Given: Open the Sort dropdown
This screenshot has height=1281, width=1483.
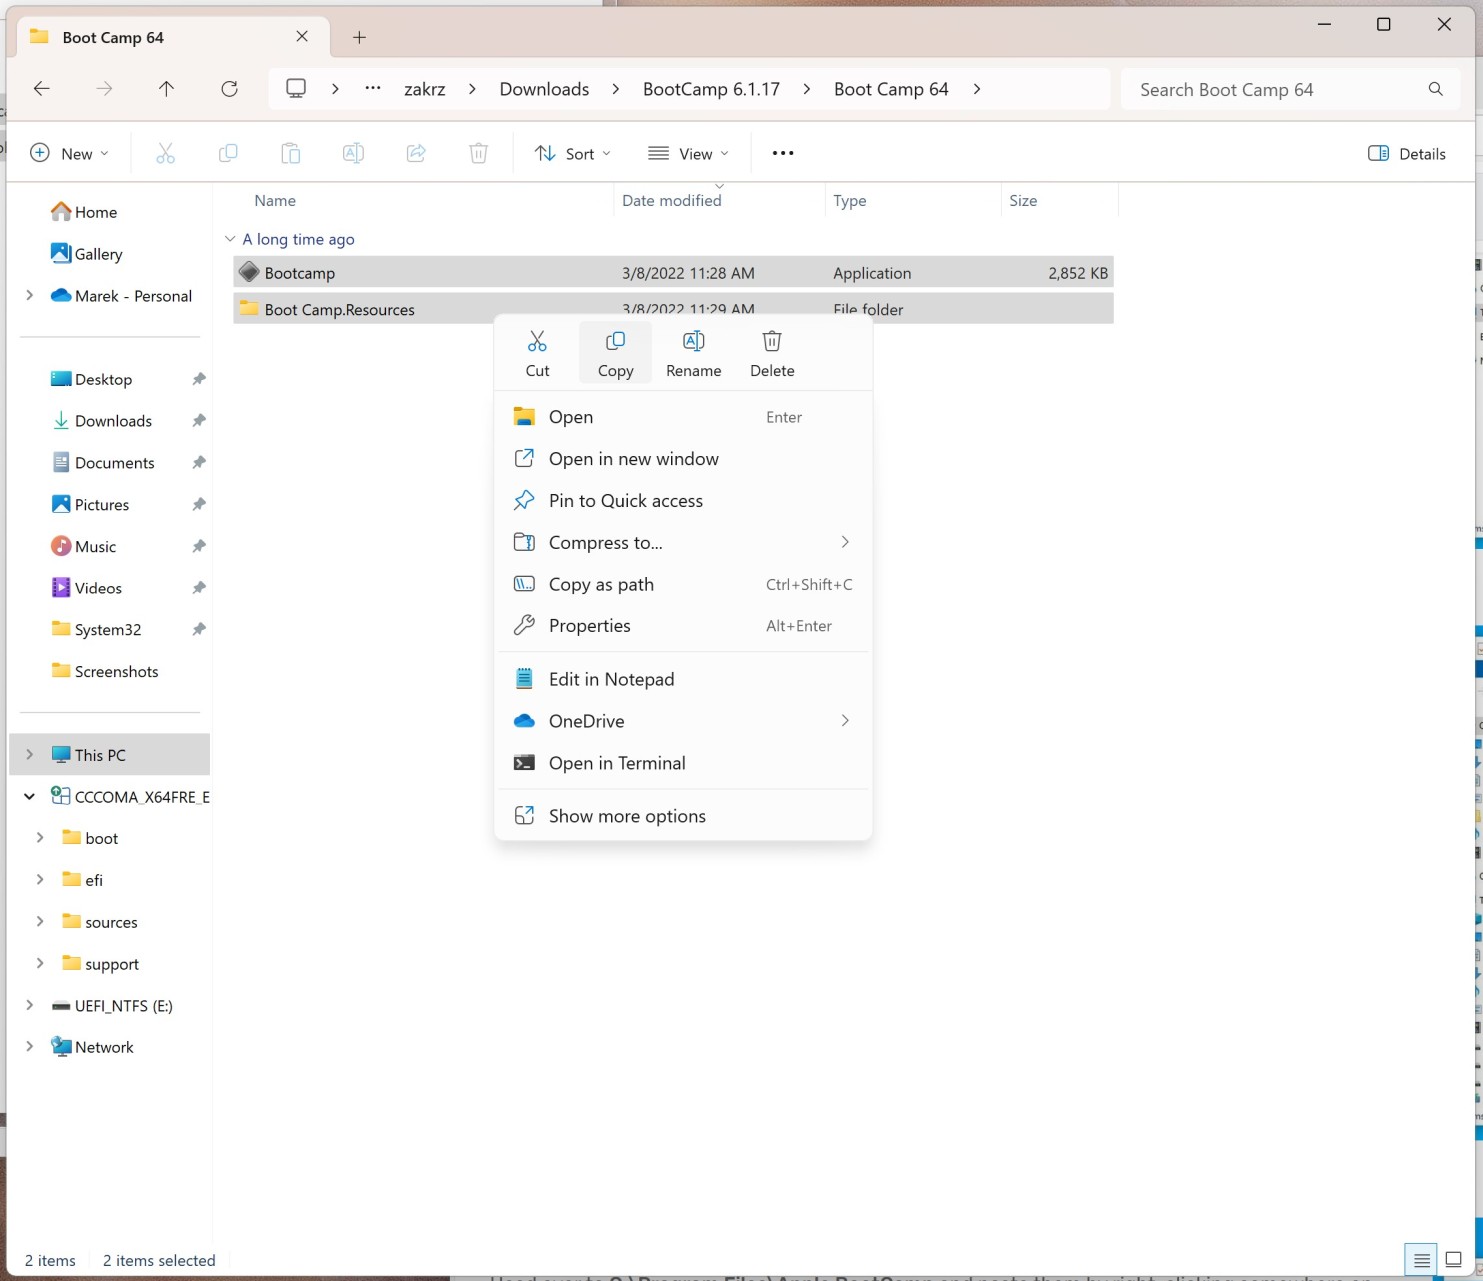Looking at the screenshot, I should (x=572, y=153).
